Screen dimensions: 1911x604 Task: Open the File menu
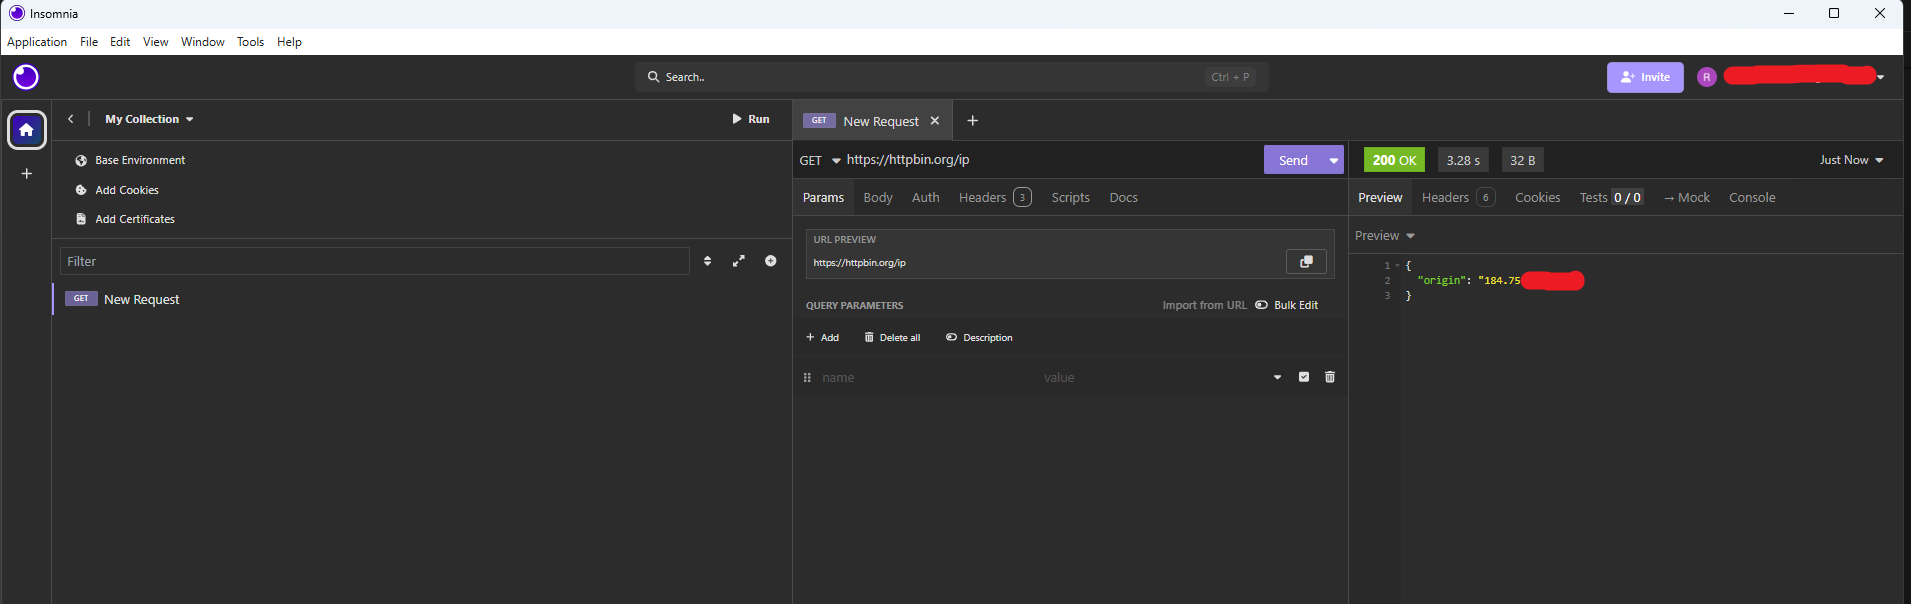click(89, 42)
